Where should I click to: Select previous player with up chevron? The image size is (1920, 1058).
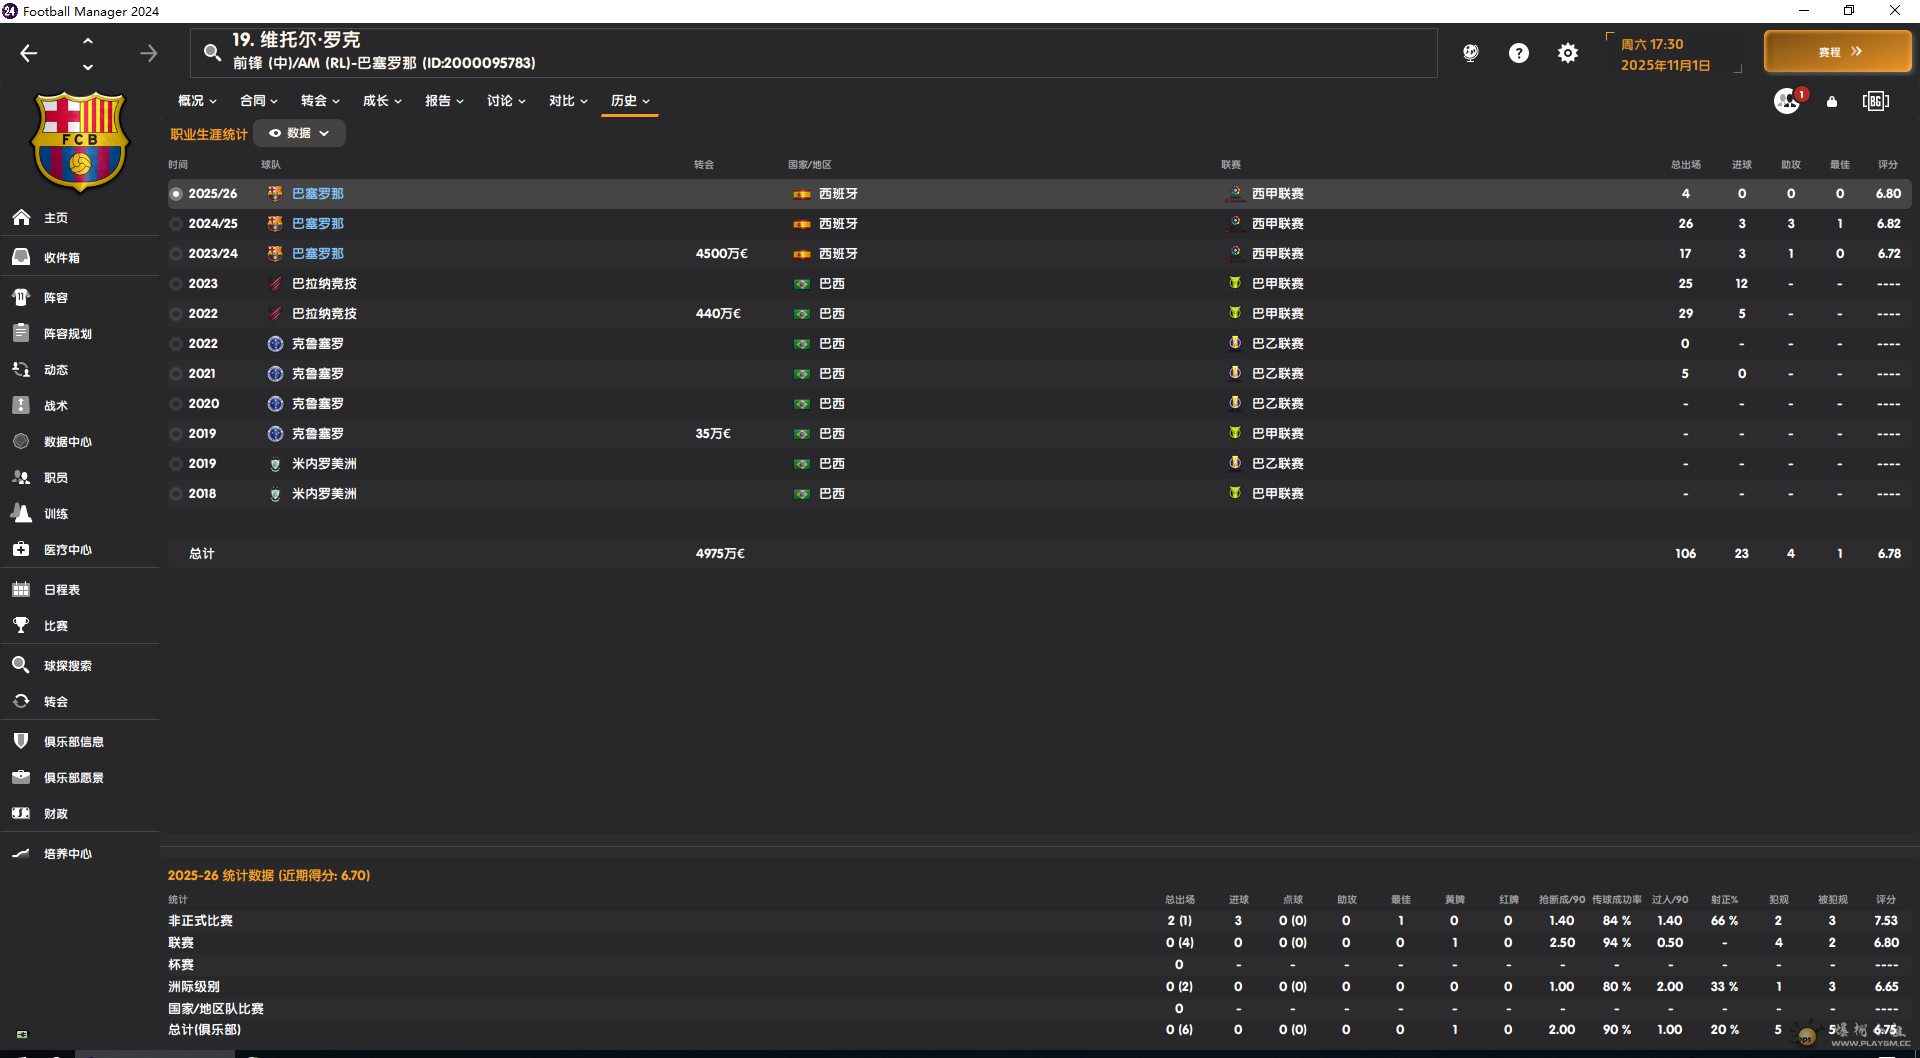88,41
